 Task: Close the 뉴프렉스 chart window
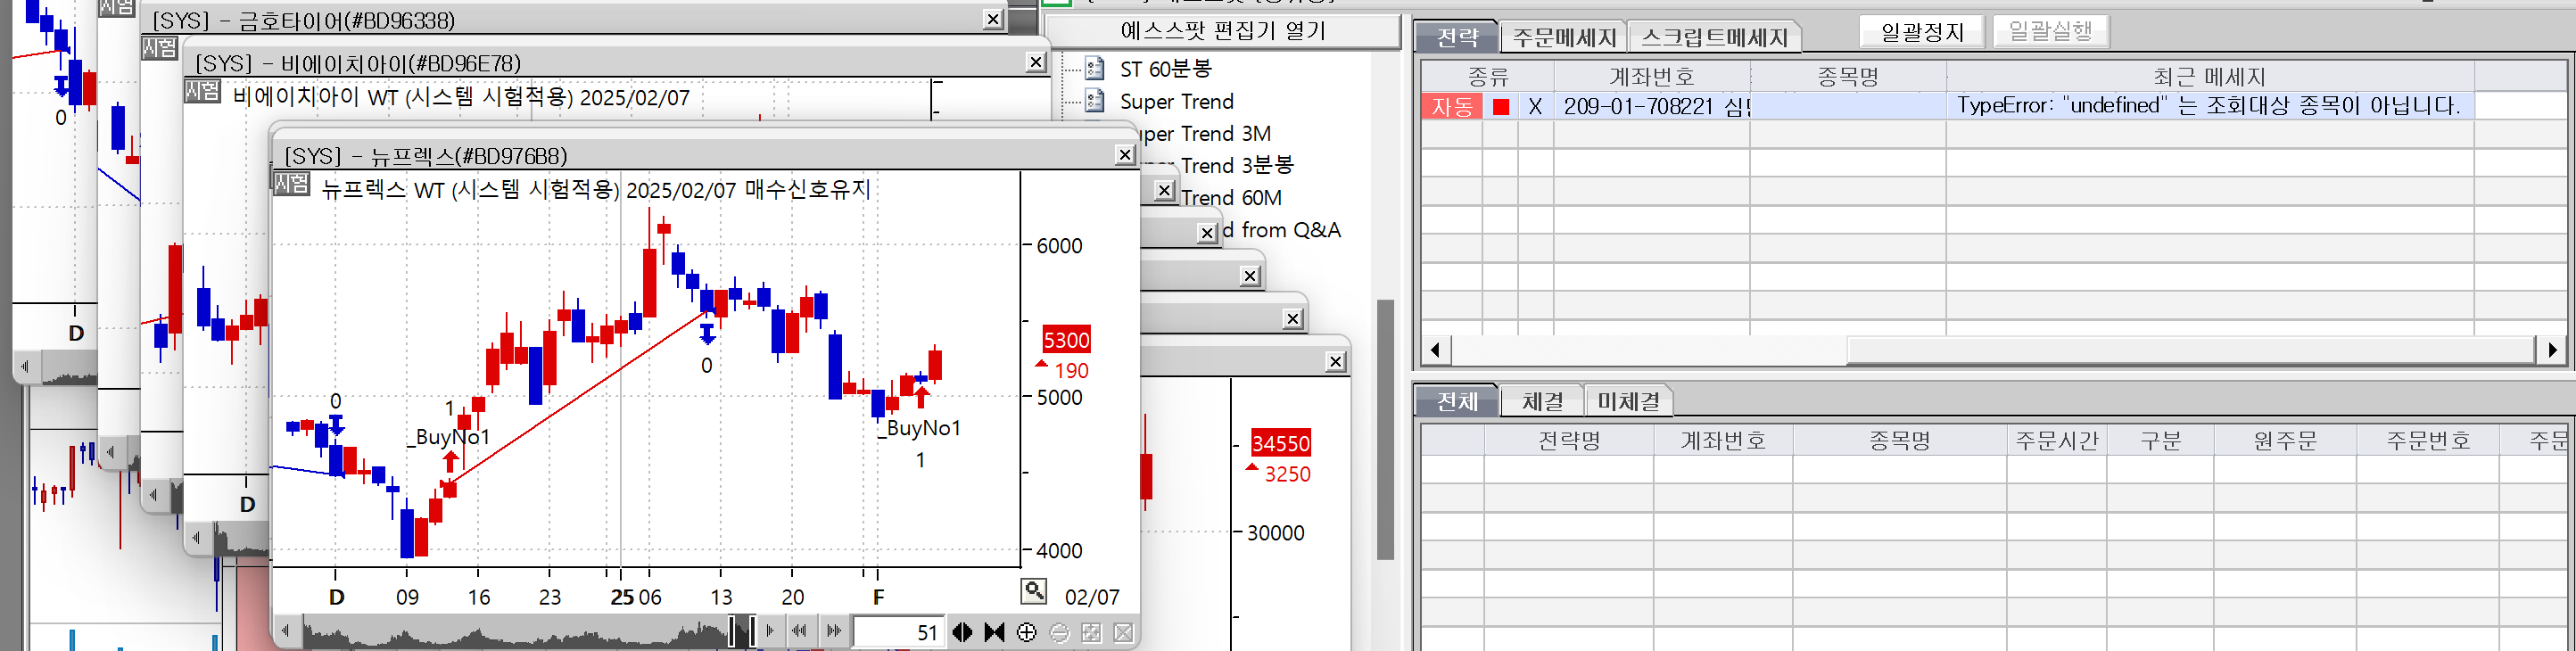click(1125, 154)
